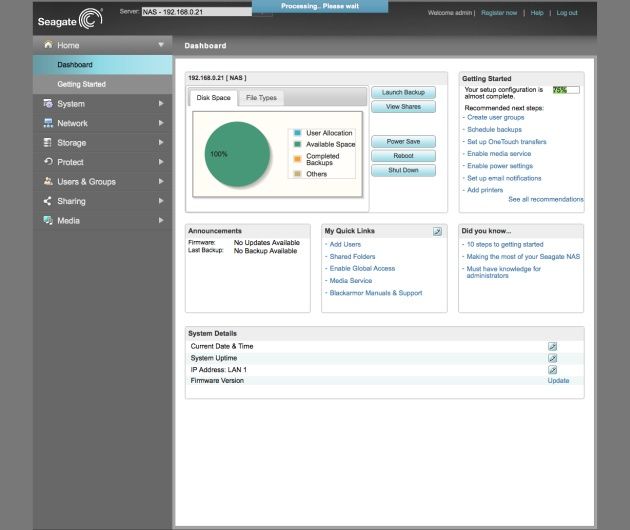Image resolution: width=630 pixels, height=530 pixels.
Task: Open Enable Global Access quick link
Action: tap(362, 268)
